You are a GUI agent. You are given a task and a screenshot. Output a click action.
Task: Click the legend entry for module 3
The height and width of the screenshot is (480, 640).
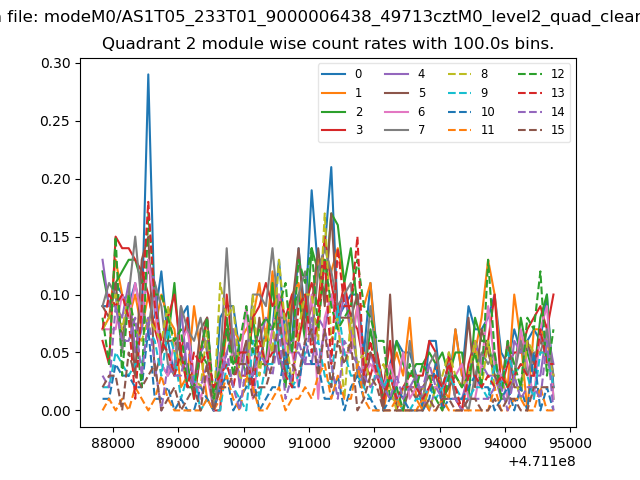[x=342, y=130]
